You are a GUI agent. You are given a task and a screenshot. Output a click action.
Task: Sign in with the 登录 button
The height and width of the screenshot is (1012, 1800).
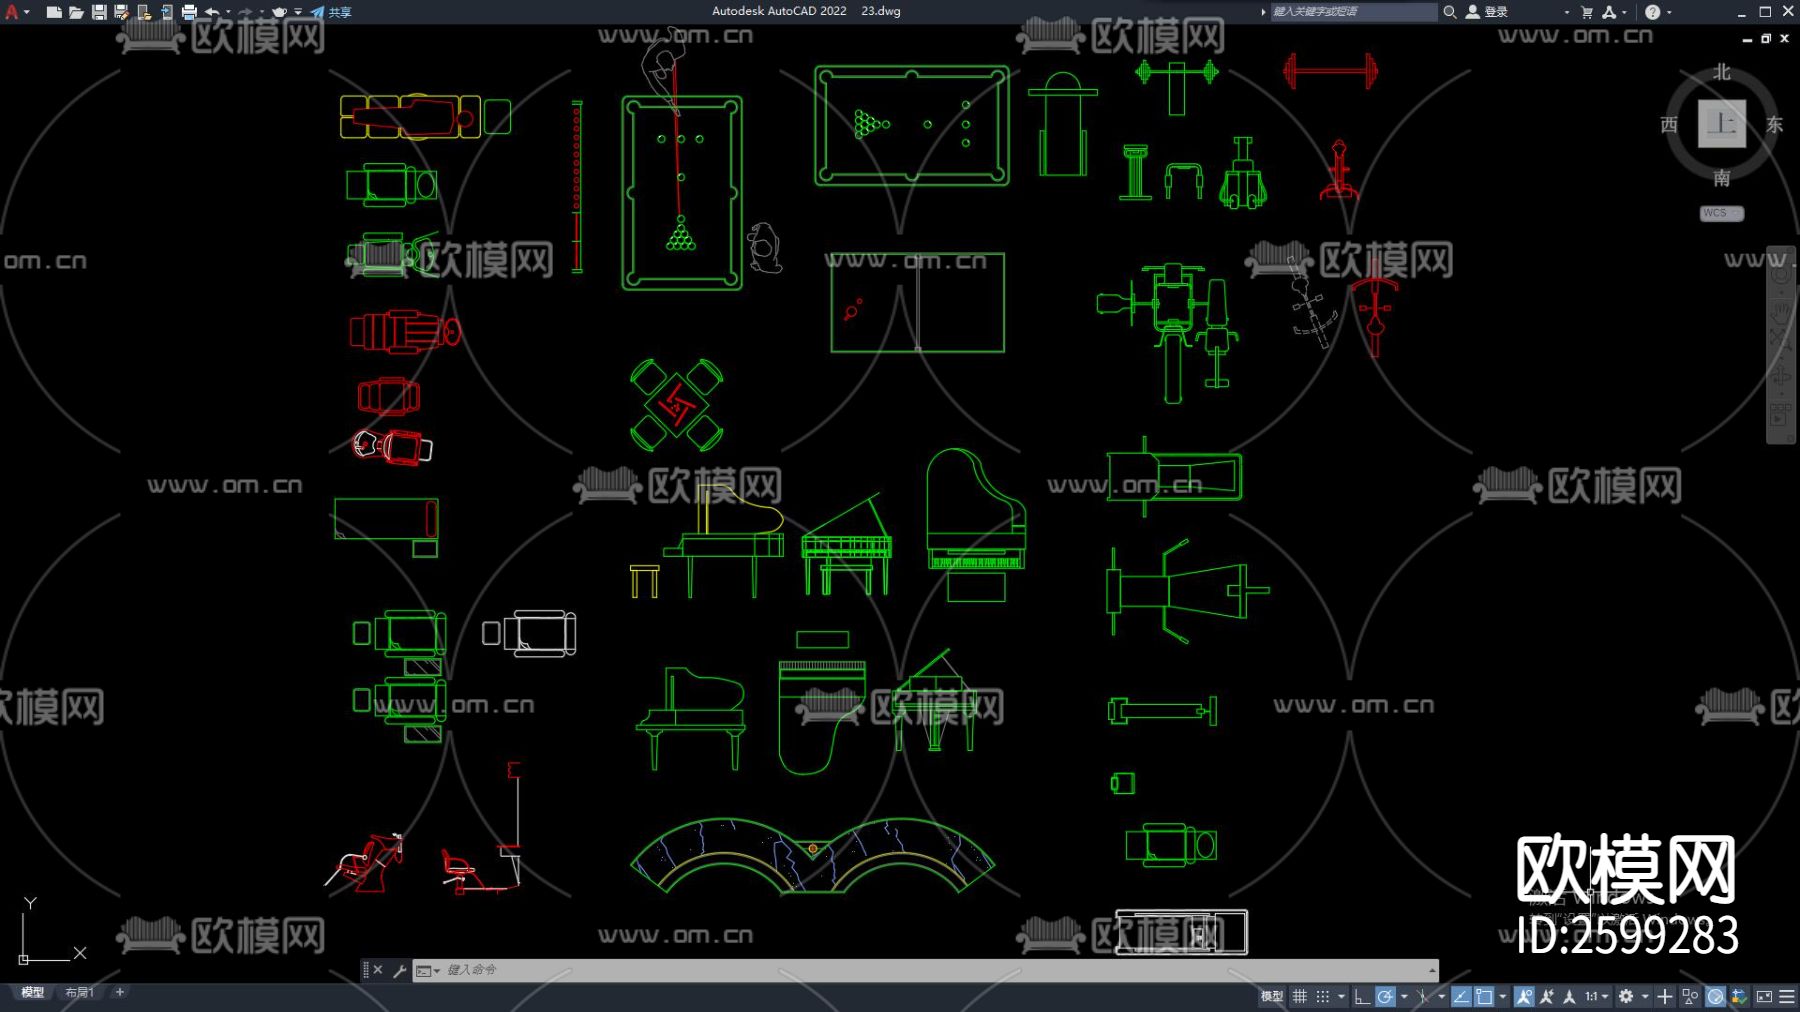pyautogui.click(x=1487, y=12)
